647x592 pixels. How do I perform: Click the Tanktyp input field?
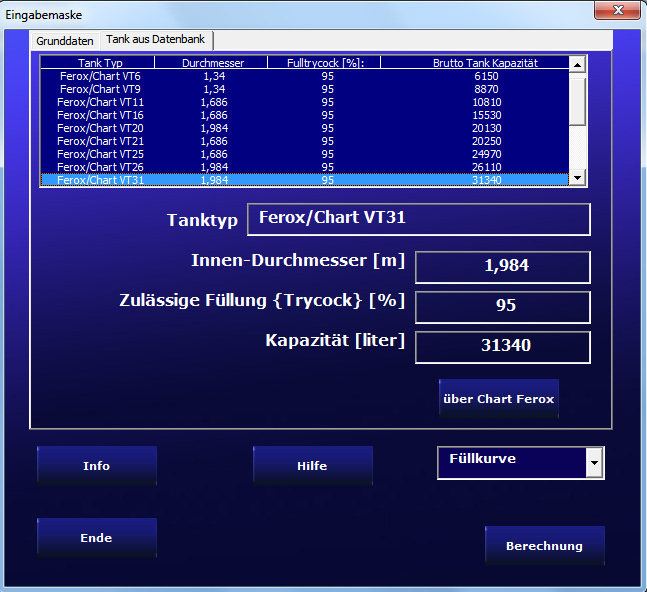click(419, 219)
